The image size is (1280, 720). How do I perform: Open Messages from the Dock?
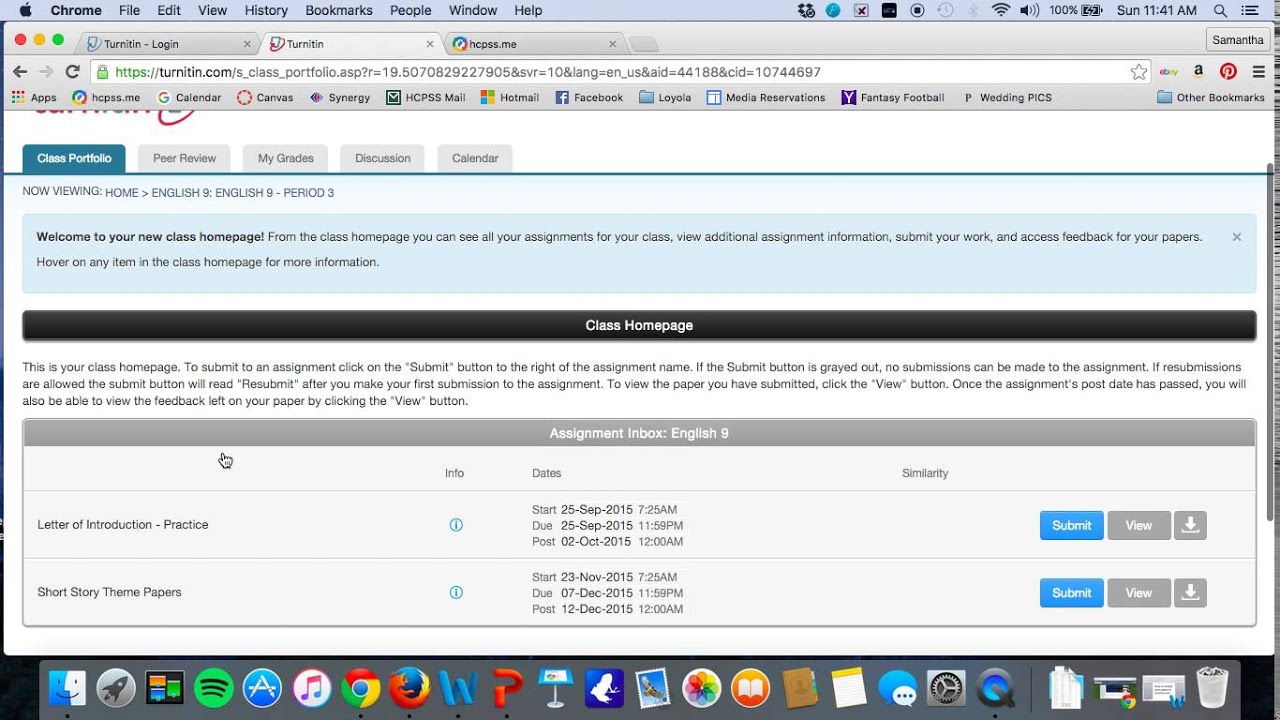click(x=897, y=688)
